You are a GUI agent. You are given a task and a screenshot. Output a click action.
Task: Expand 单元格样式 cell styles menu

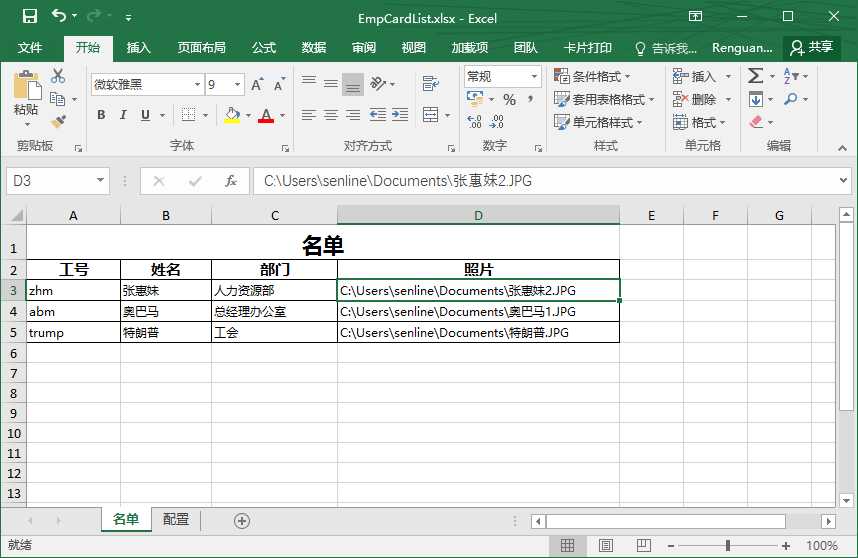click(x=598, y=122)
